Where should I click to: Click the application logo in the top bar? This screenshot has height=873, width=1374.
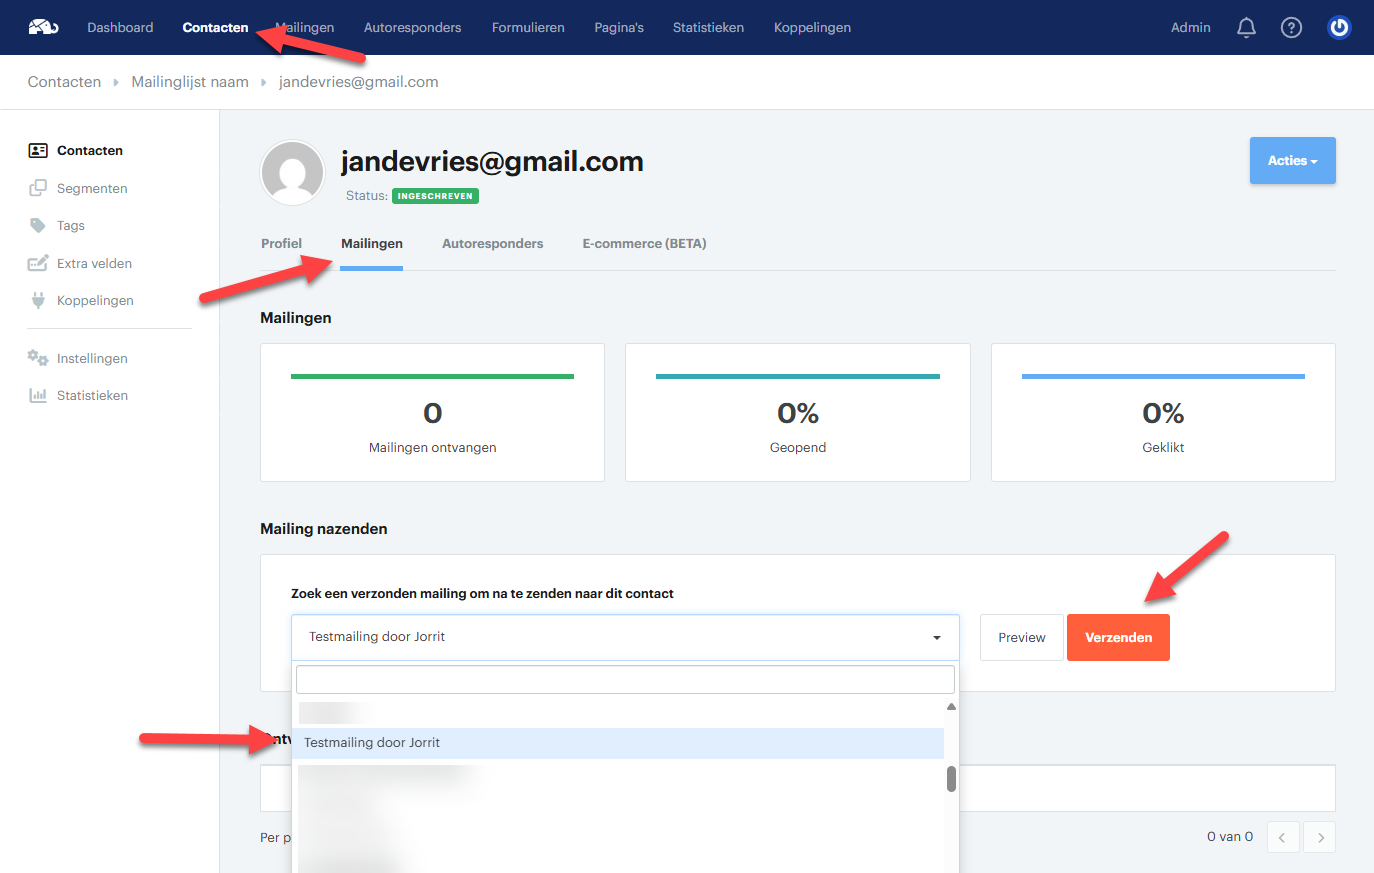(43, 27)
